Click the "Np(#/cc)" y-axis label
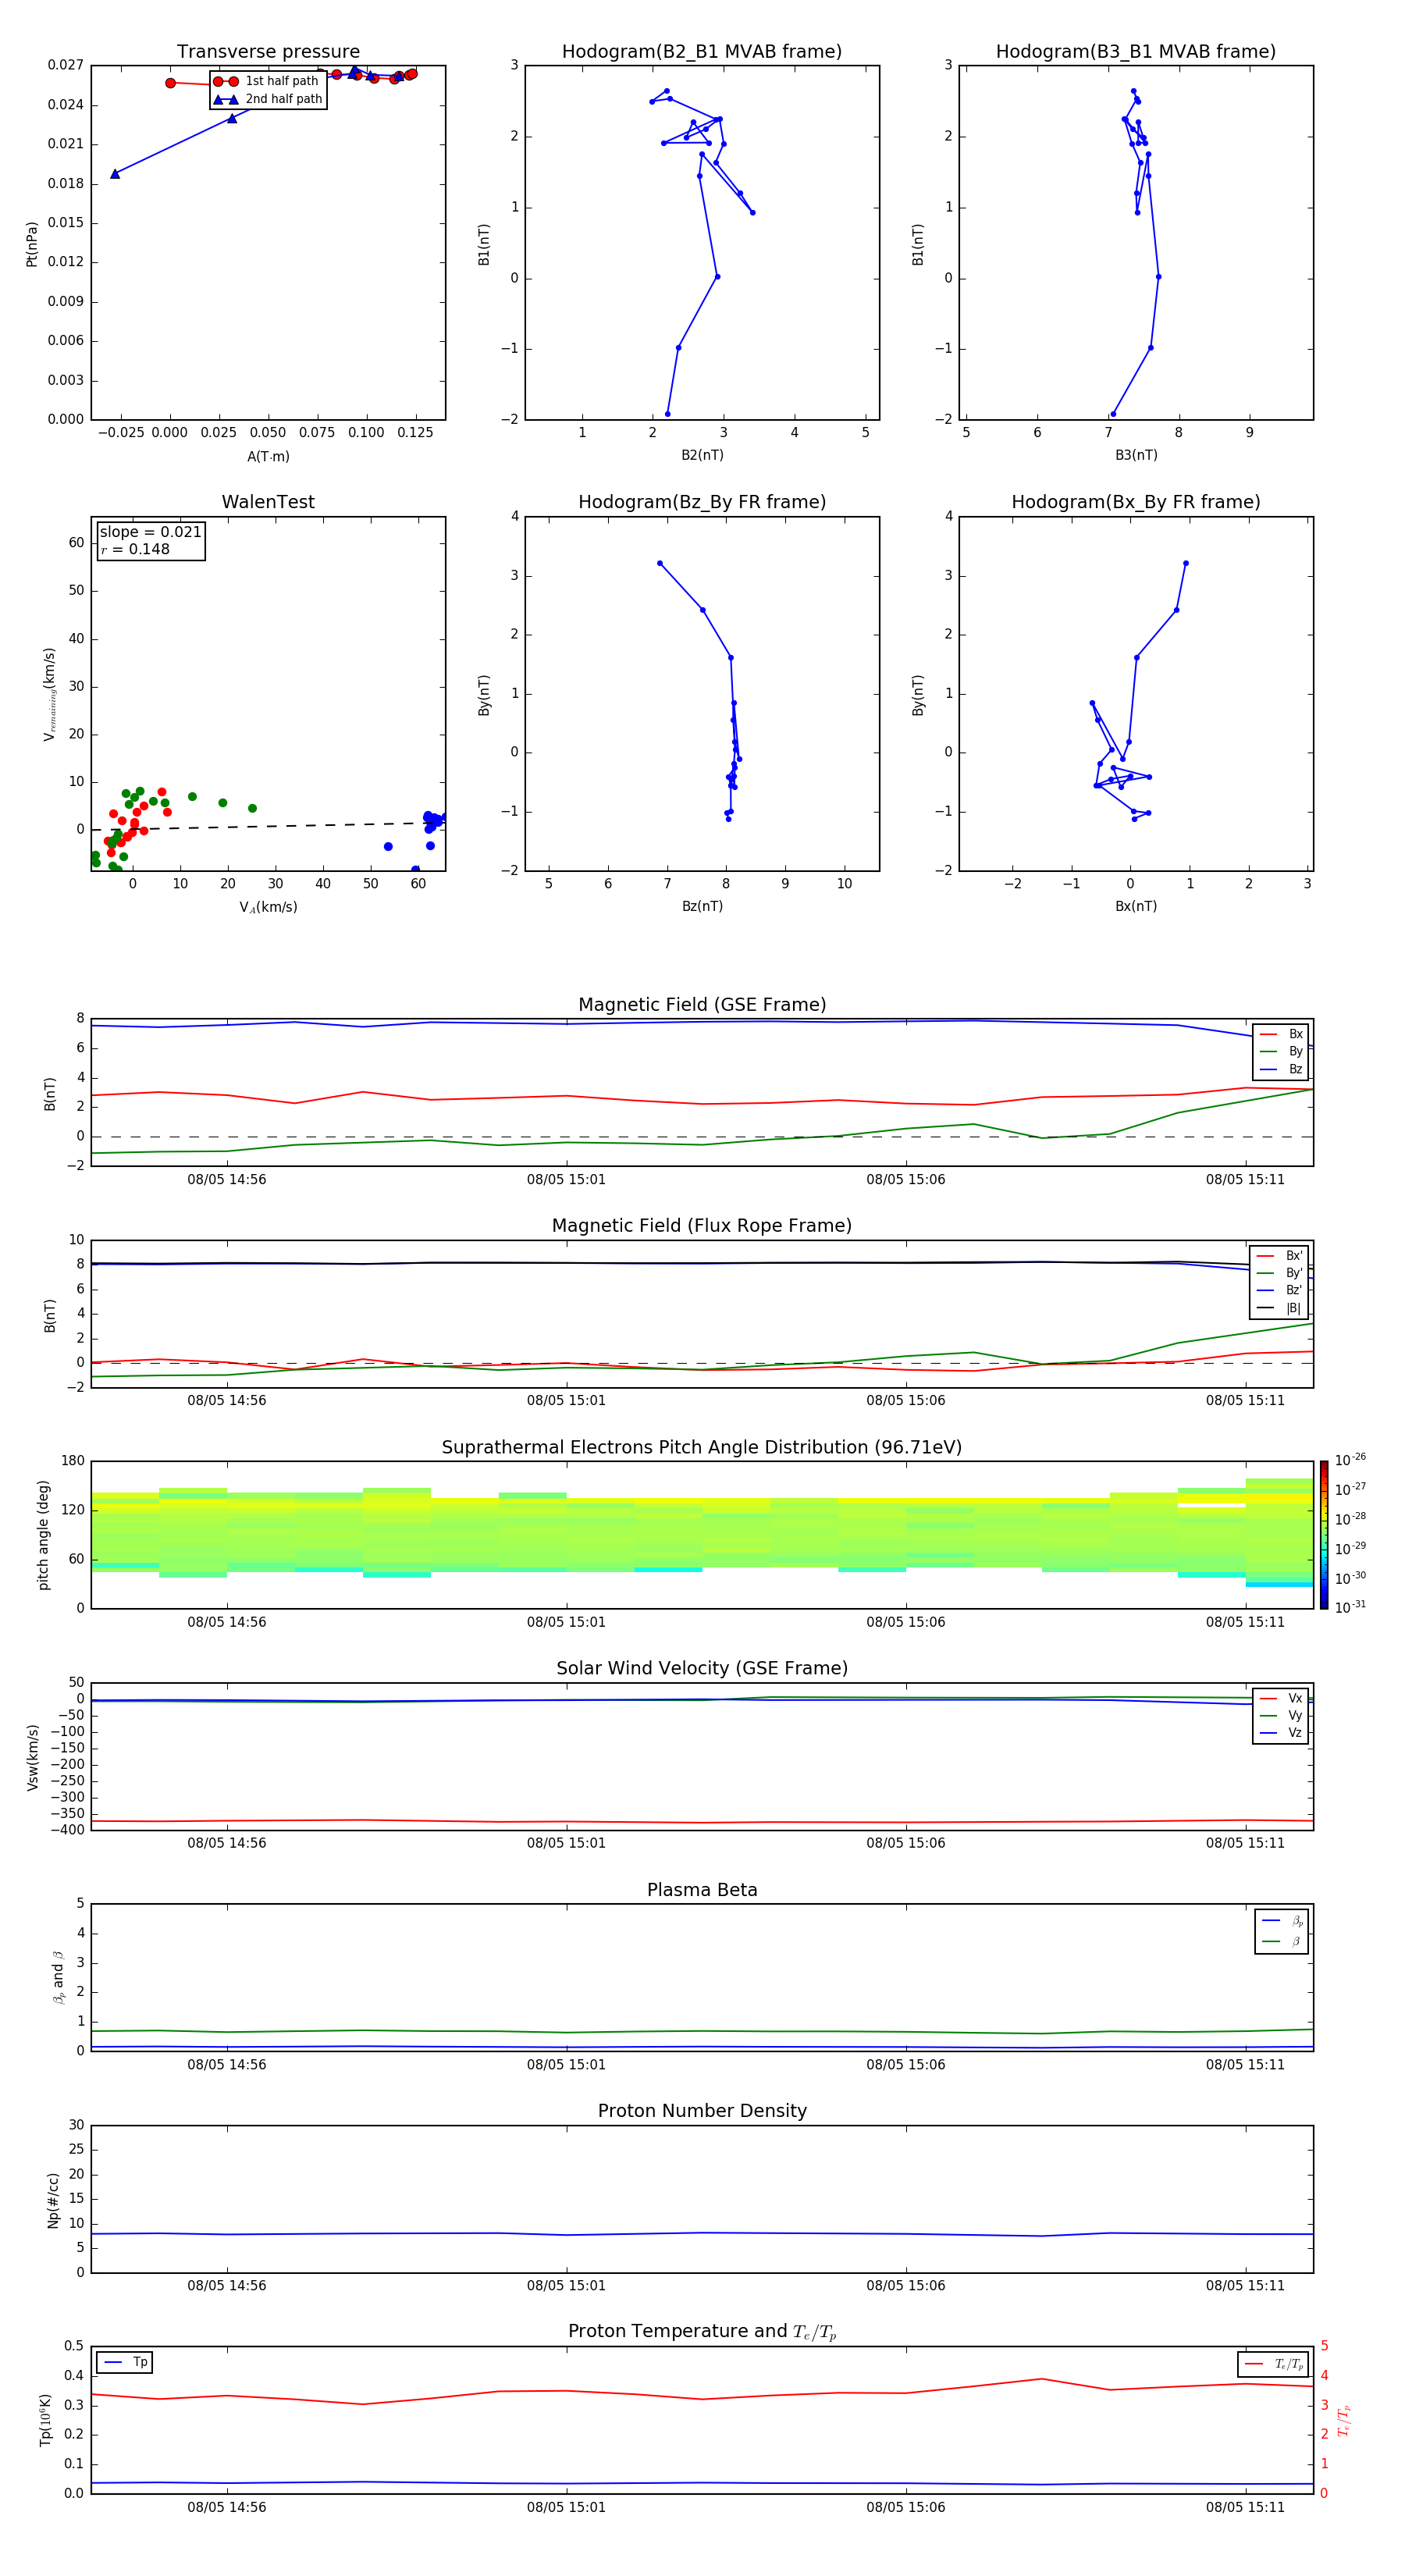Screen dimensions: 1405x2576 53,2199
